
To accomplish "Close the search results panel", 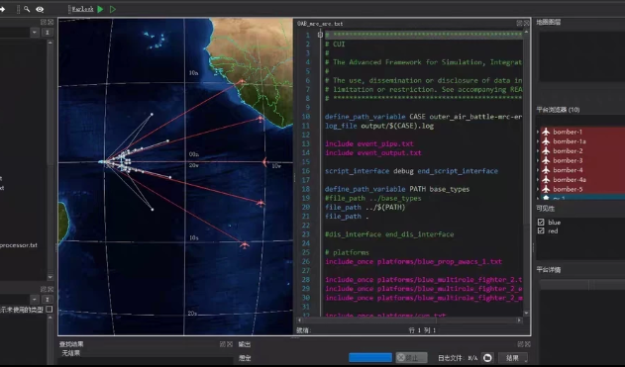I will tap(230, 344).
